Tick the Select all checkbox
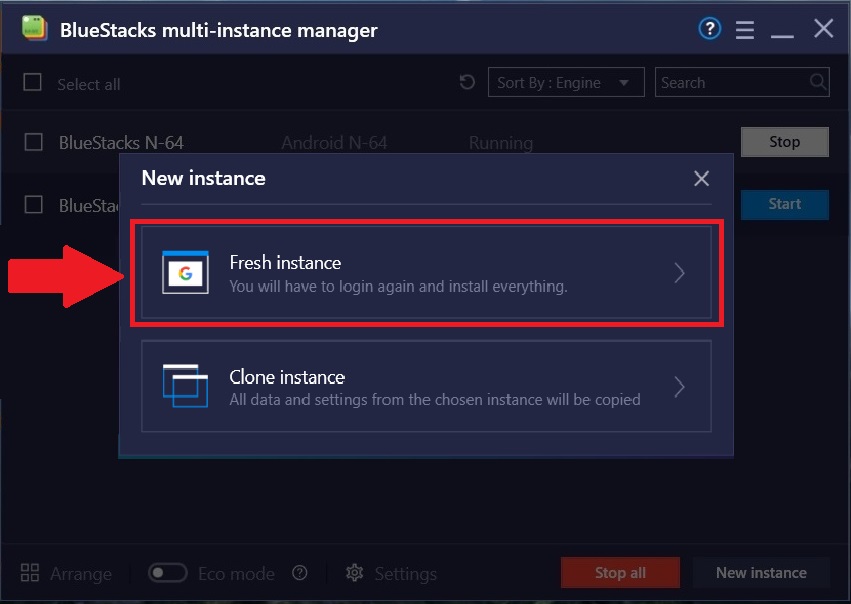 33,82
